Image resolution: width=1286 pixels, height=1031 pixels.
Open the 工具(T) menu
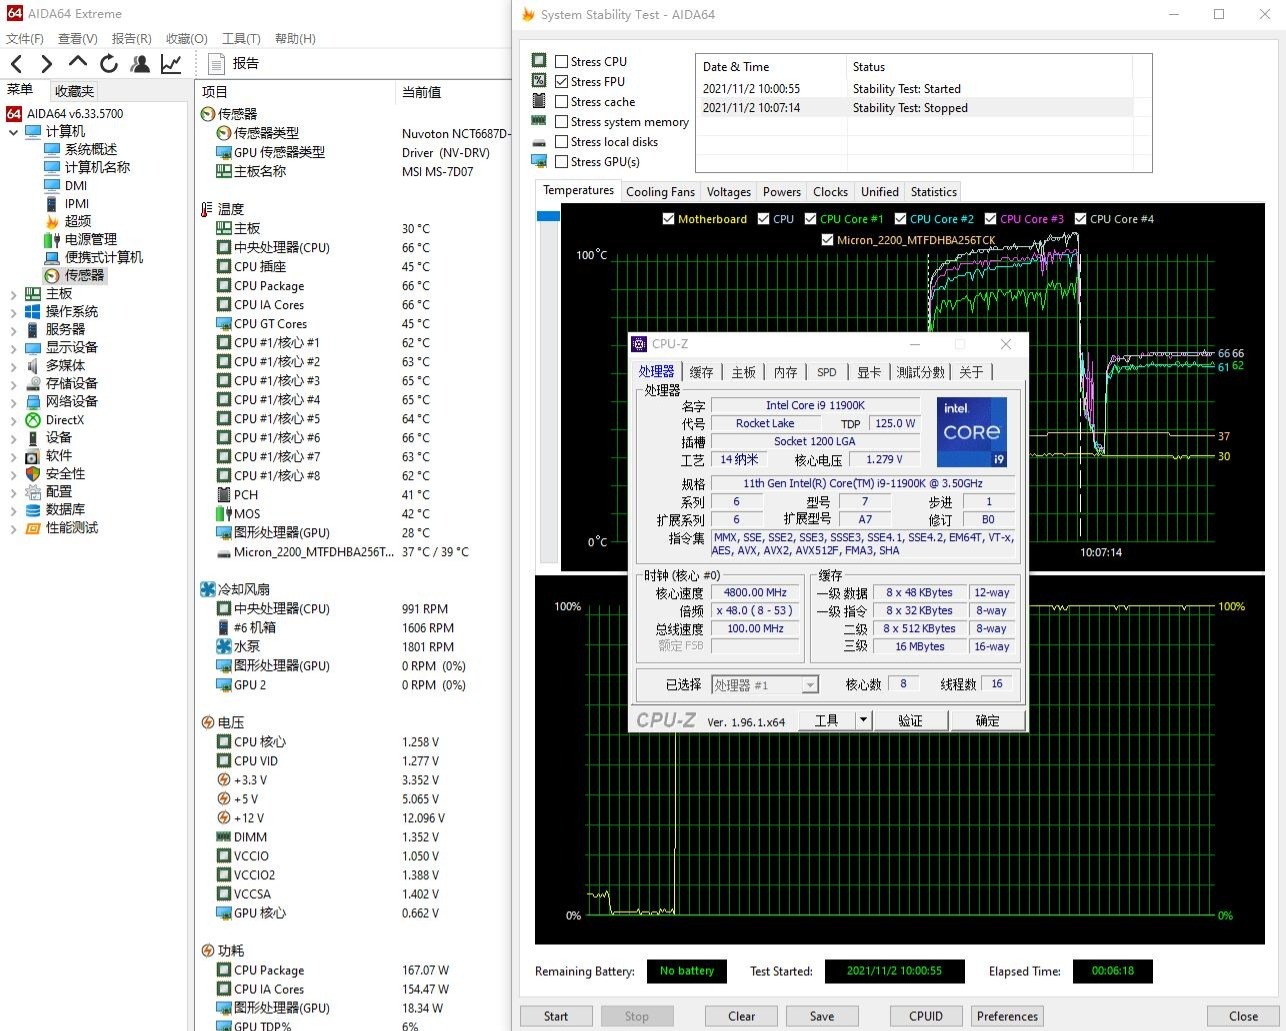click(x=241, y=38)
